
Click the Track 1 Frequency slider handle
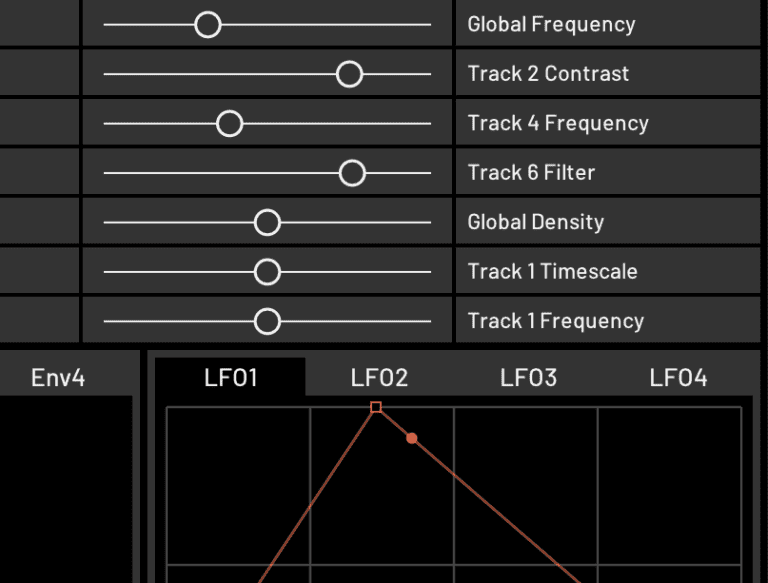point(267,321)
